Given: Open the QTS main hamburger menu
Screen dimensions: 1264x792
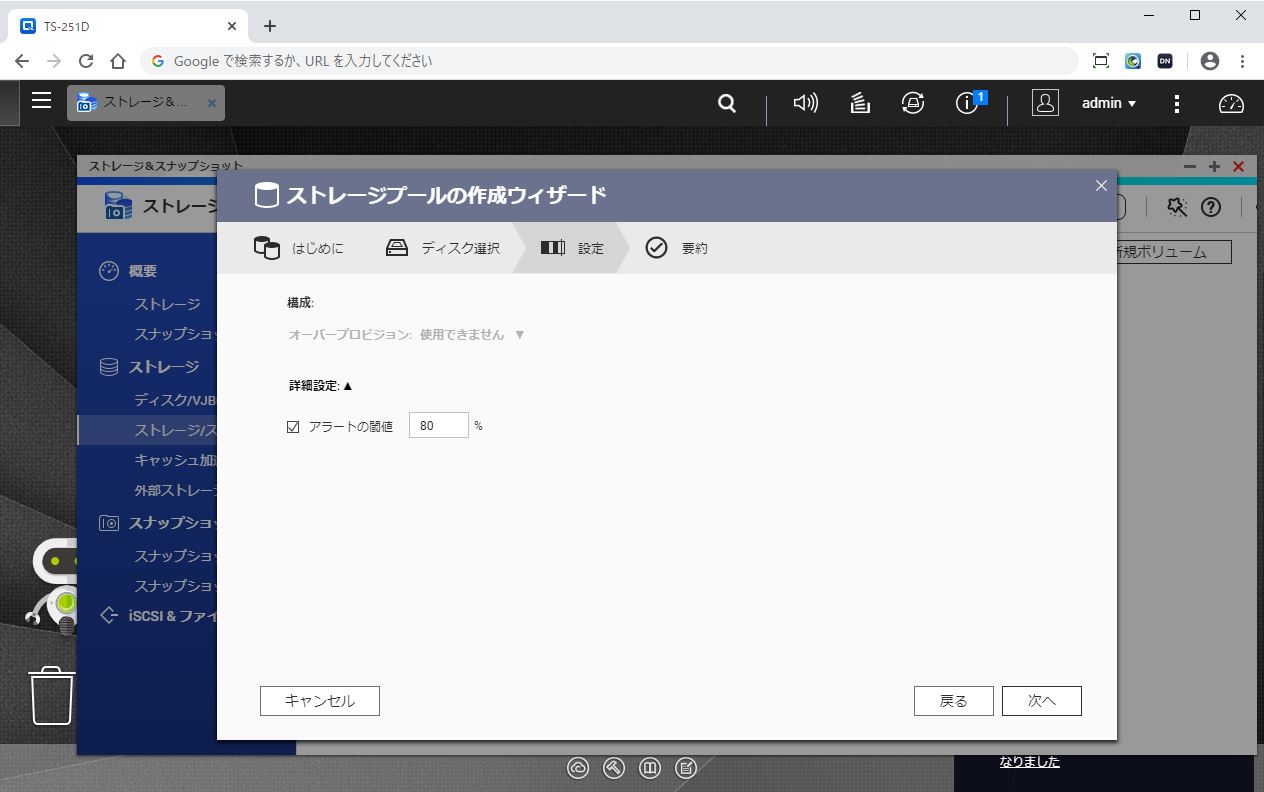Looking at the screenshot, I should point(41,101).
